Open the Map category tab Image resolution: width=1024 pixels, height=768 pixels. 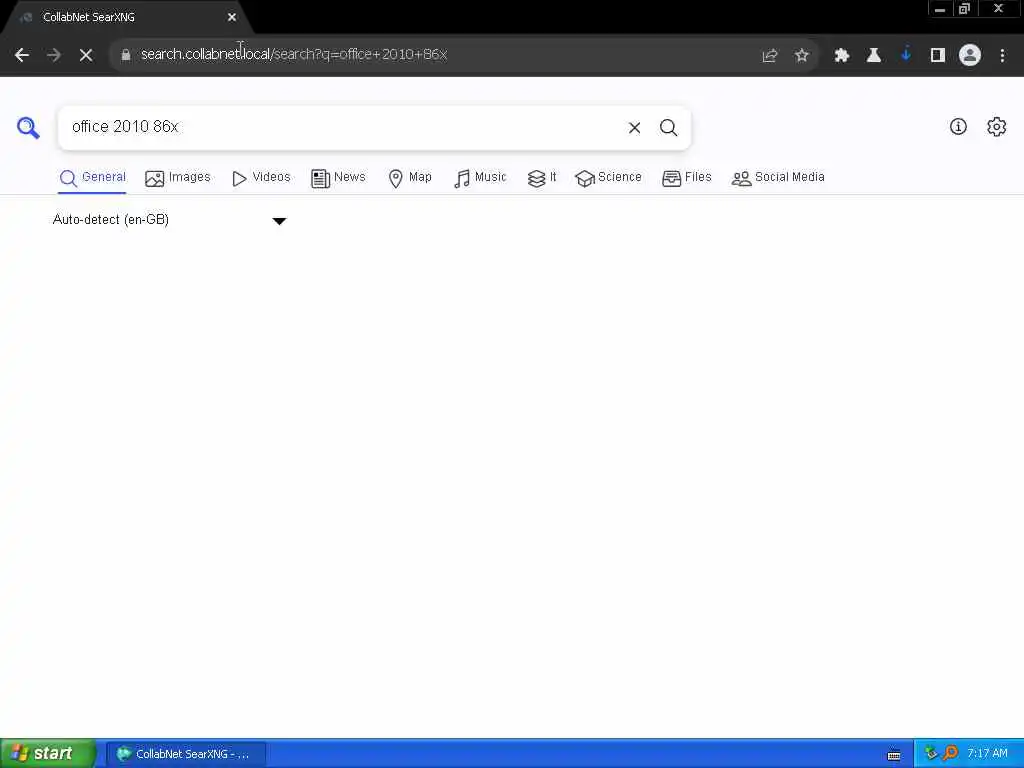click(x=410, y=178)
